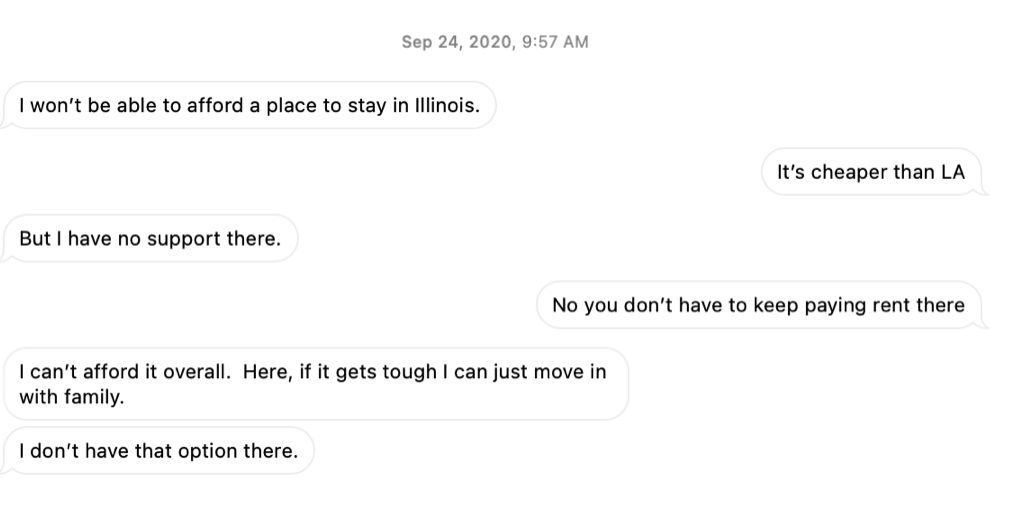
Task: Click the word "LA" in the sent reply
Action: coord(952,172)
